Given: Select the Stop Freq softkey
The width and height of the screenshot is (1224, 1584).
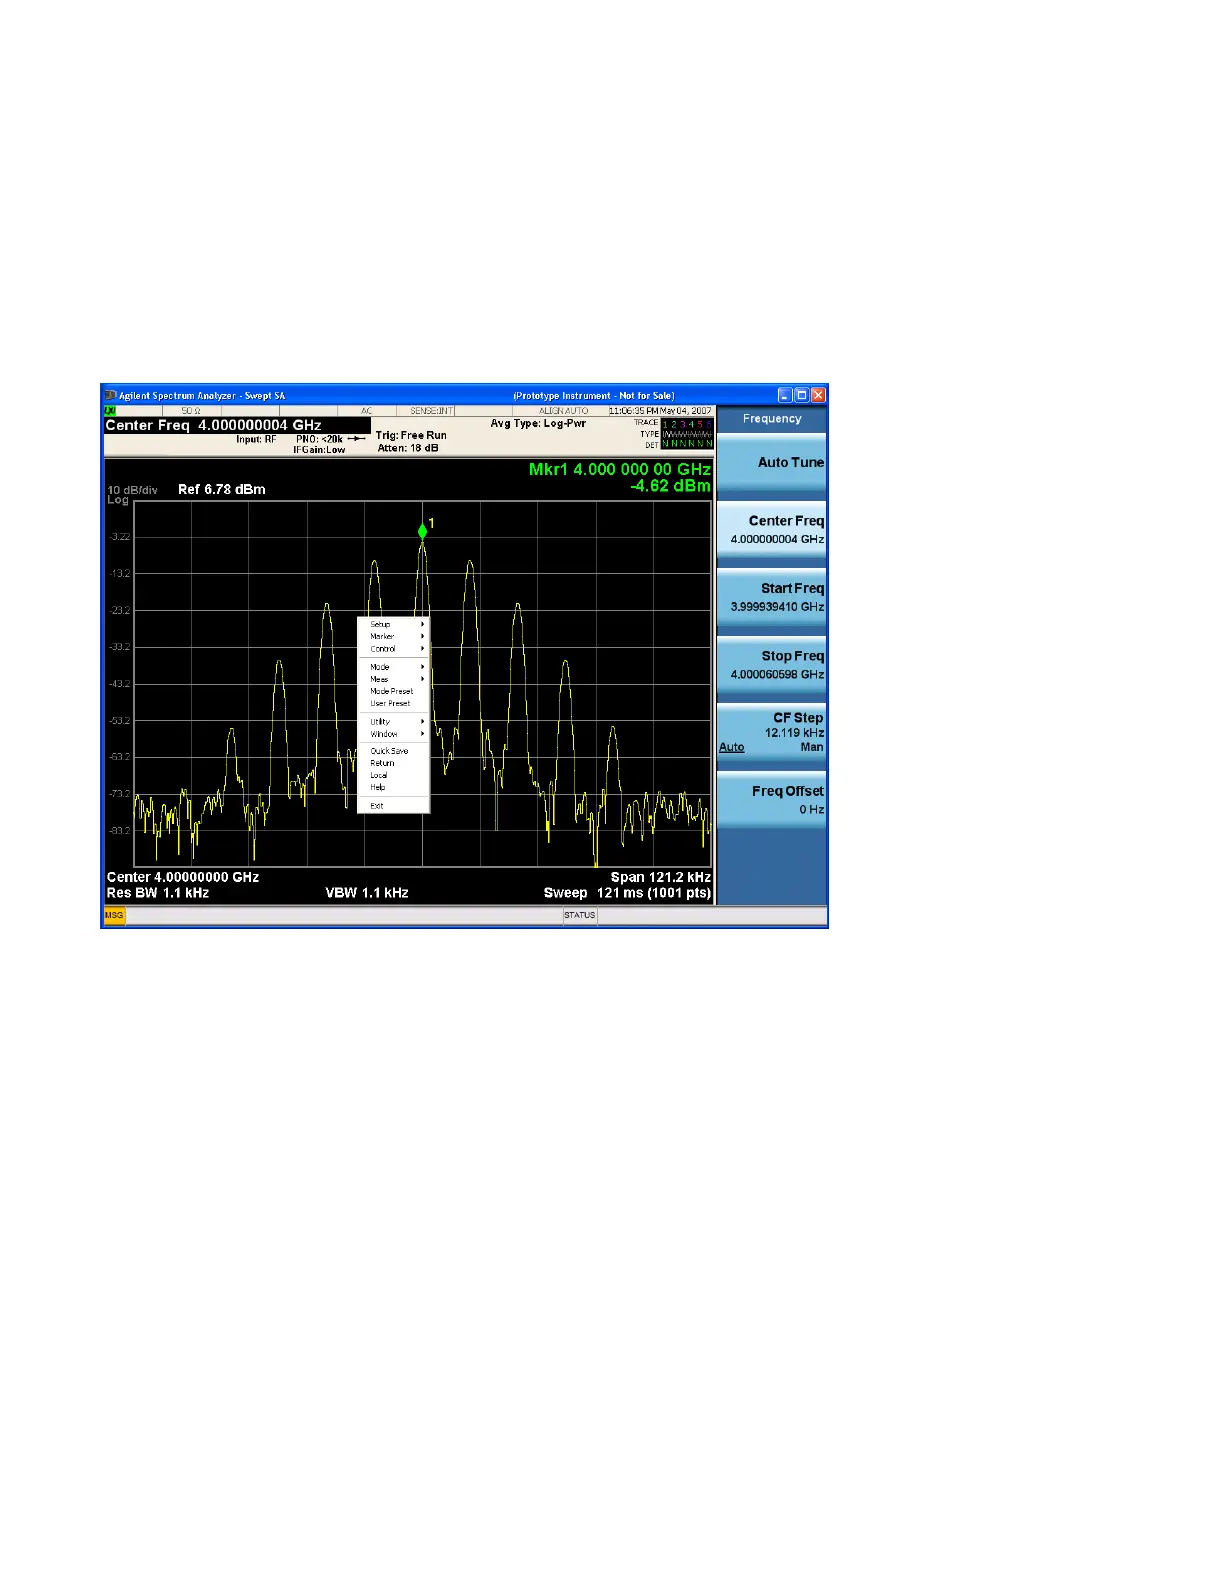Looking at the screenshot, I should pyautogui.click(x=772, y=665).
